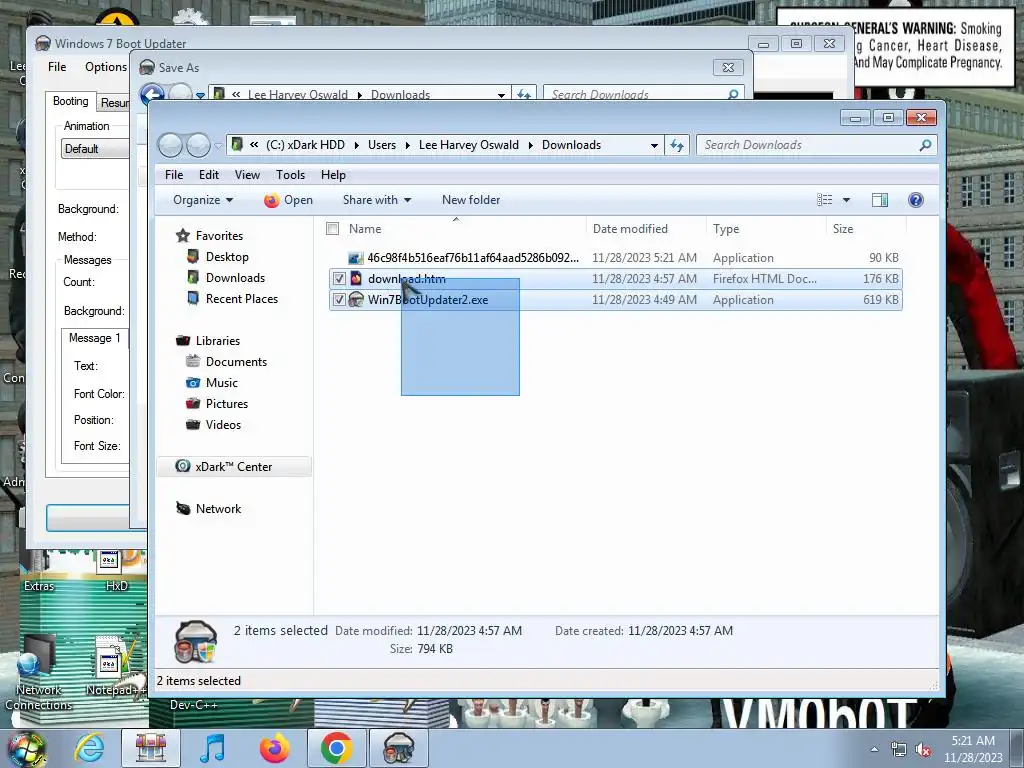Click the Network Connections desktop icon
The height and width of the screenshot is (768, 1024).
[x=37, y=673]
